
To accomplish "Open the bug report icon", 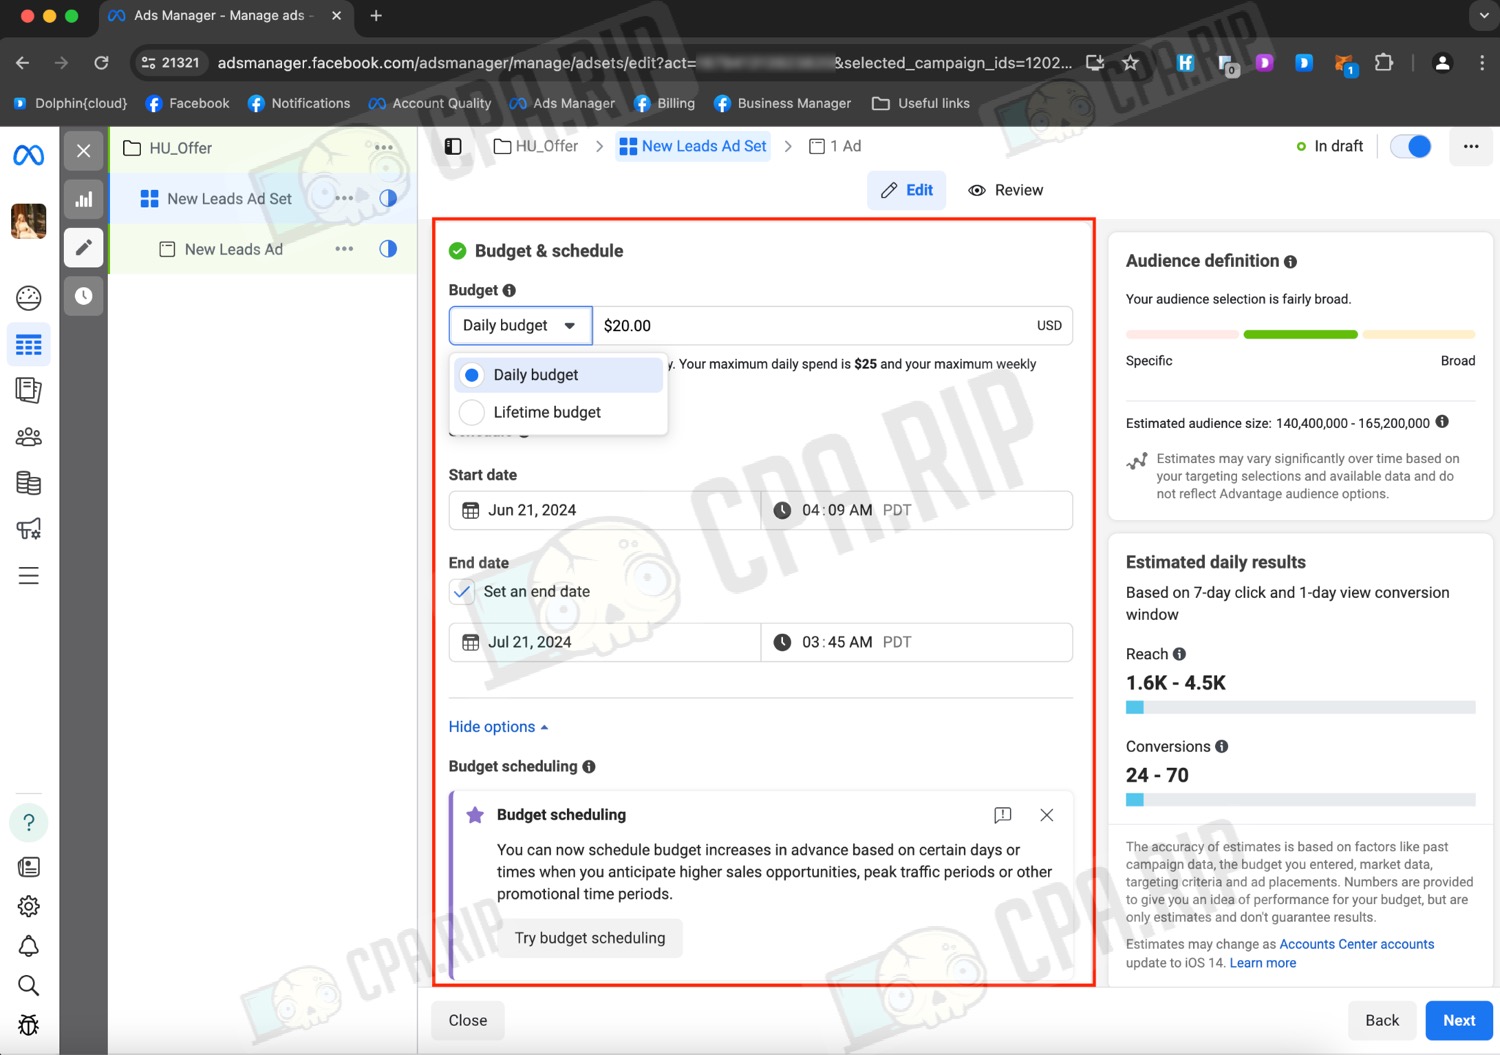I will click(29, 1025).
